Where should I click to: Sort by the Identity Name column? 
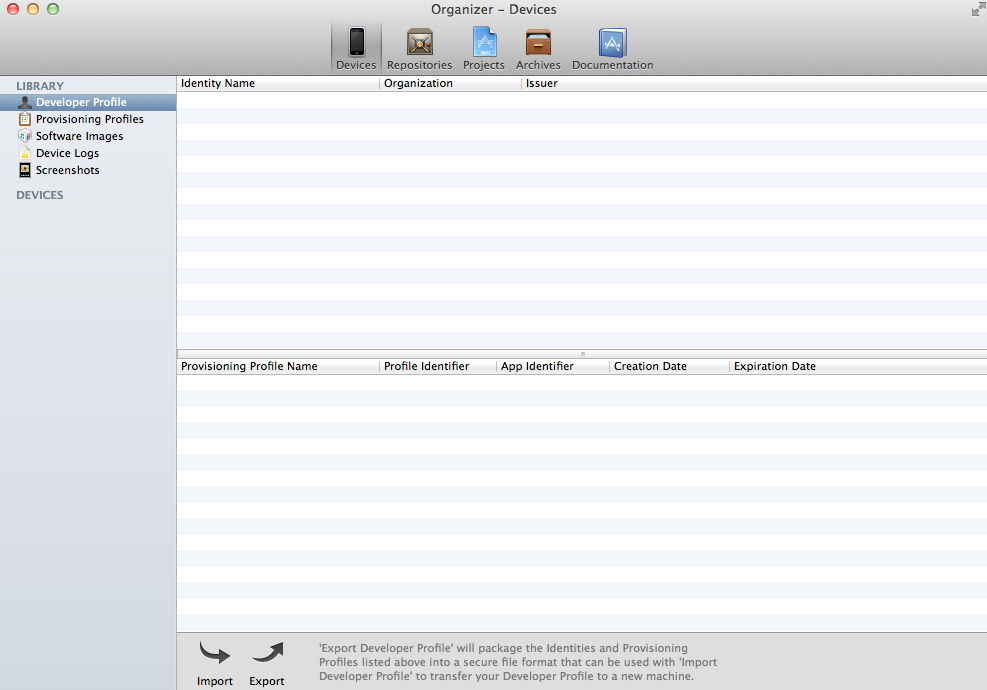(278, 83)
